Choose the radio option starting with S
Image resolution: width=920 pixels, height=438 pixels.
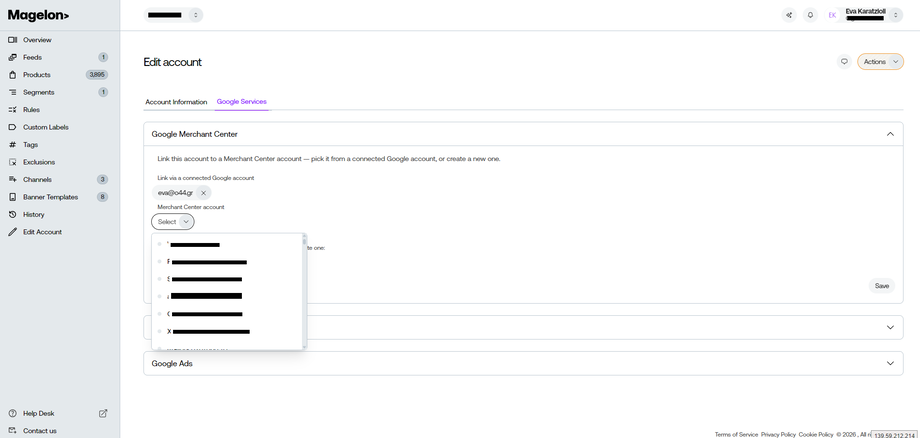[x=160, y=279]
